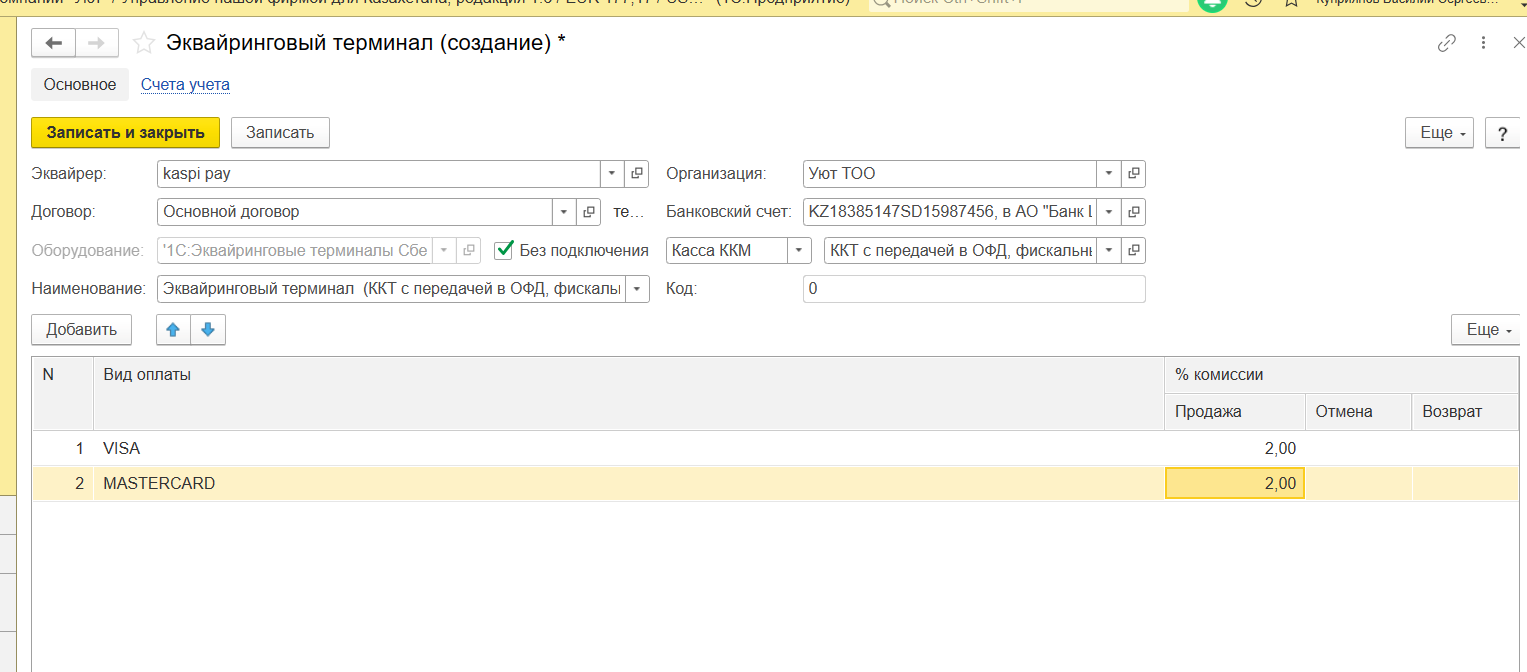Switch to the Счета учета tab
The width and height of the screenshot is (1527, 672).
(x=185, y=85)
